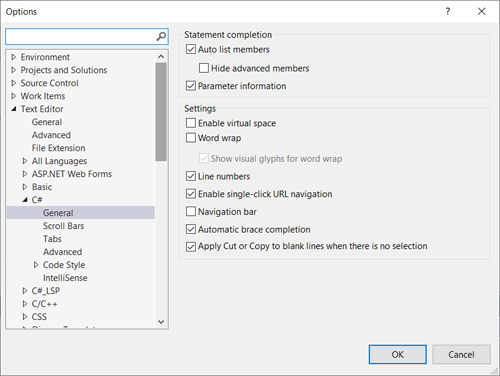The image size is (500, 376).
Task: Collapse the C# node
Action: point(25,200)
